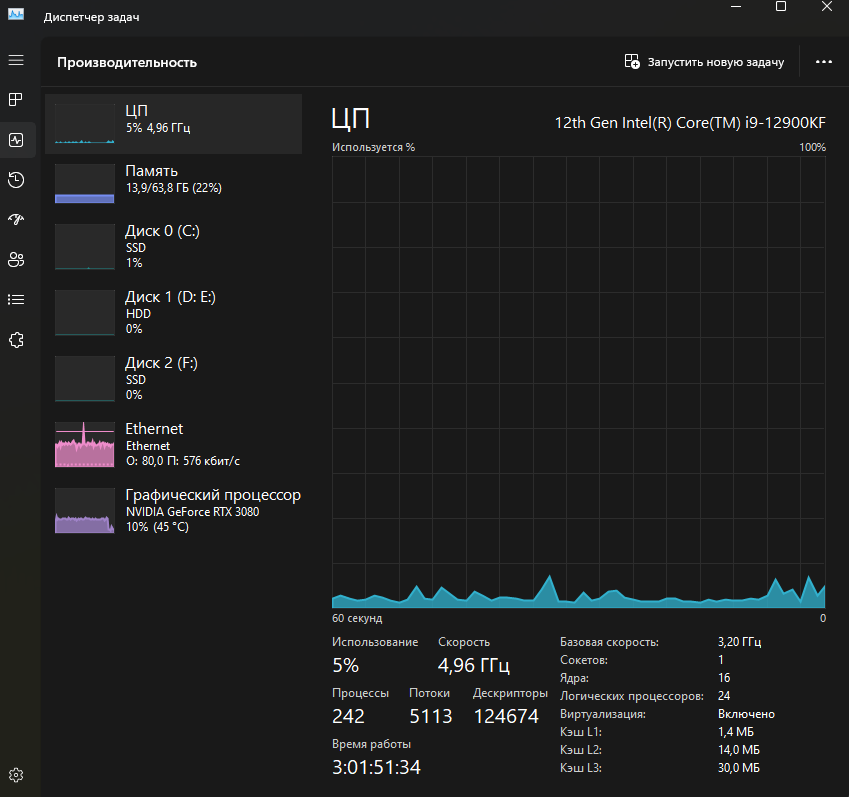The width and height of the screenshot is (849, 797).
Task: Select Диск 2 (F:) in the list
Action: click(173, 378)
